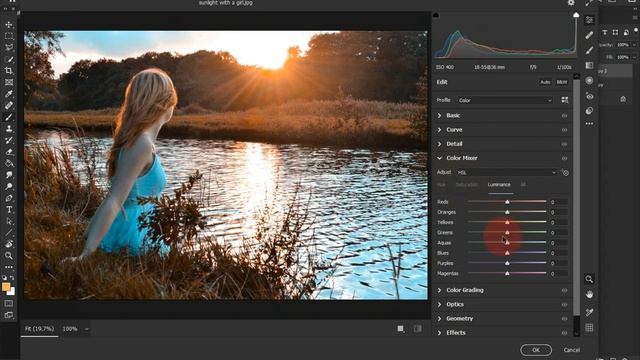
Task: Select the Type tool
Action: tap(9, 209)
